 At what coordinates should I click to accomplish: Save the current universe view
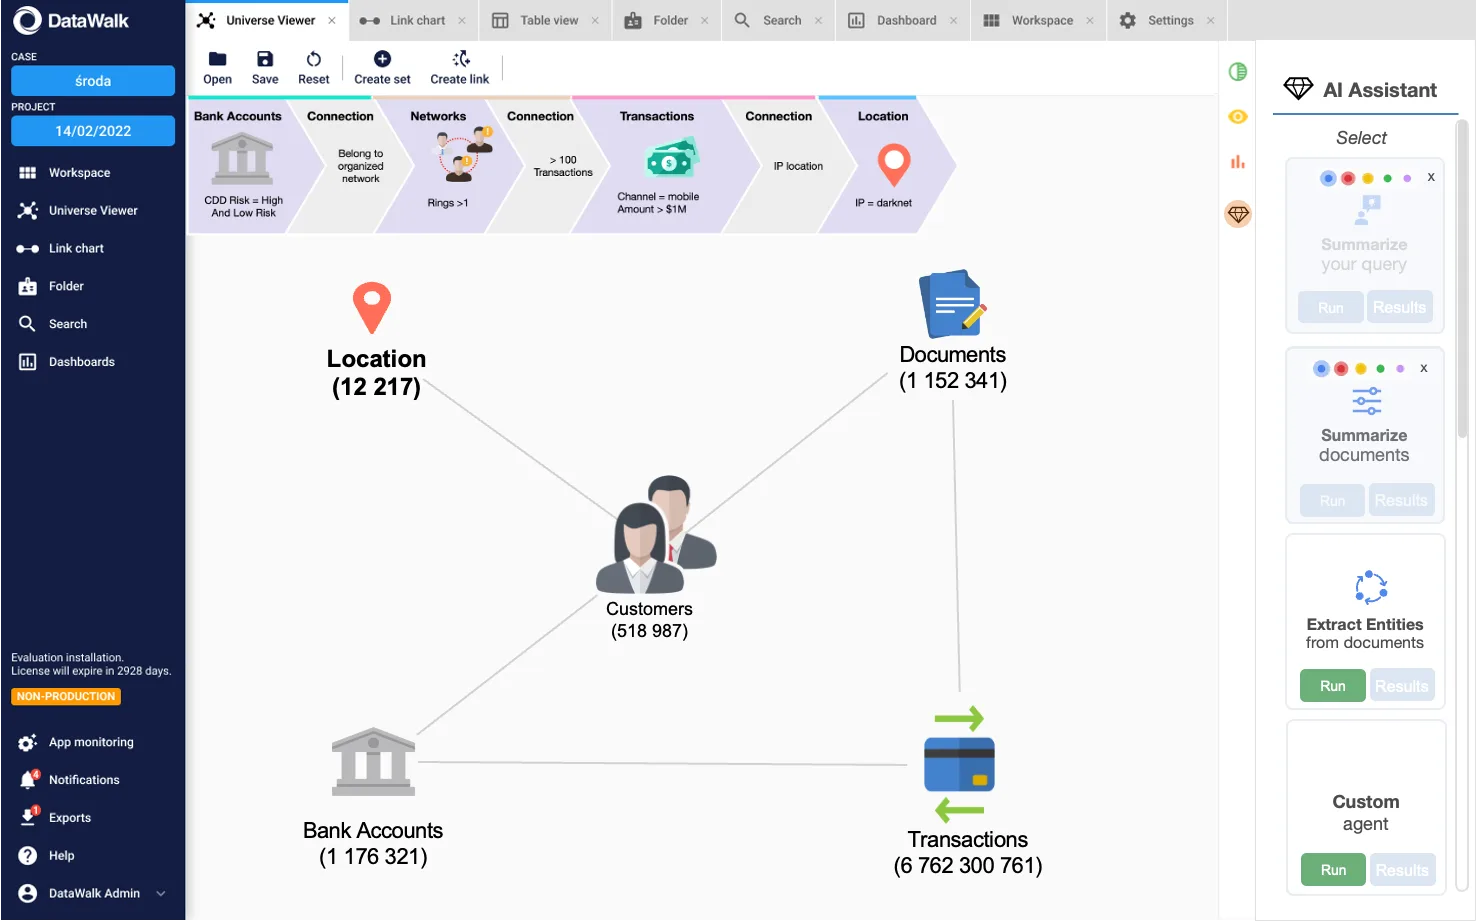point(265,65)
